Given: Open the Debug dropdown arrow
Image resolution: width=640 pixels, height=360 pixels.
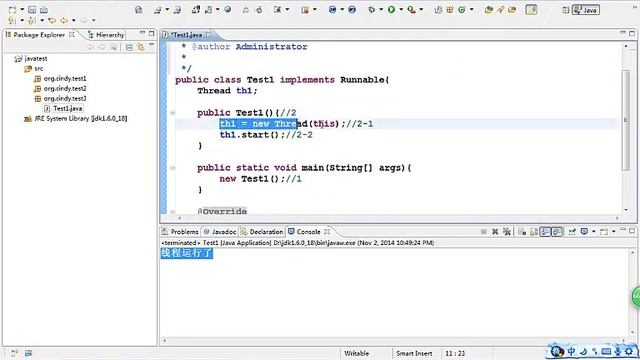Looking at the screenshot, I should [381, 9].
